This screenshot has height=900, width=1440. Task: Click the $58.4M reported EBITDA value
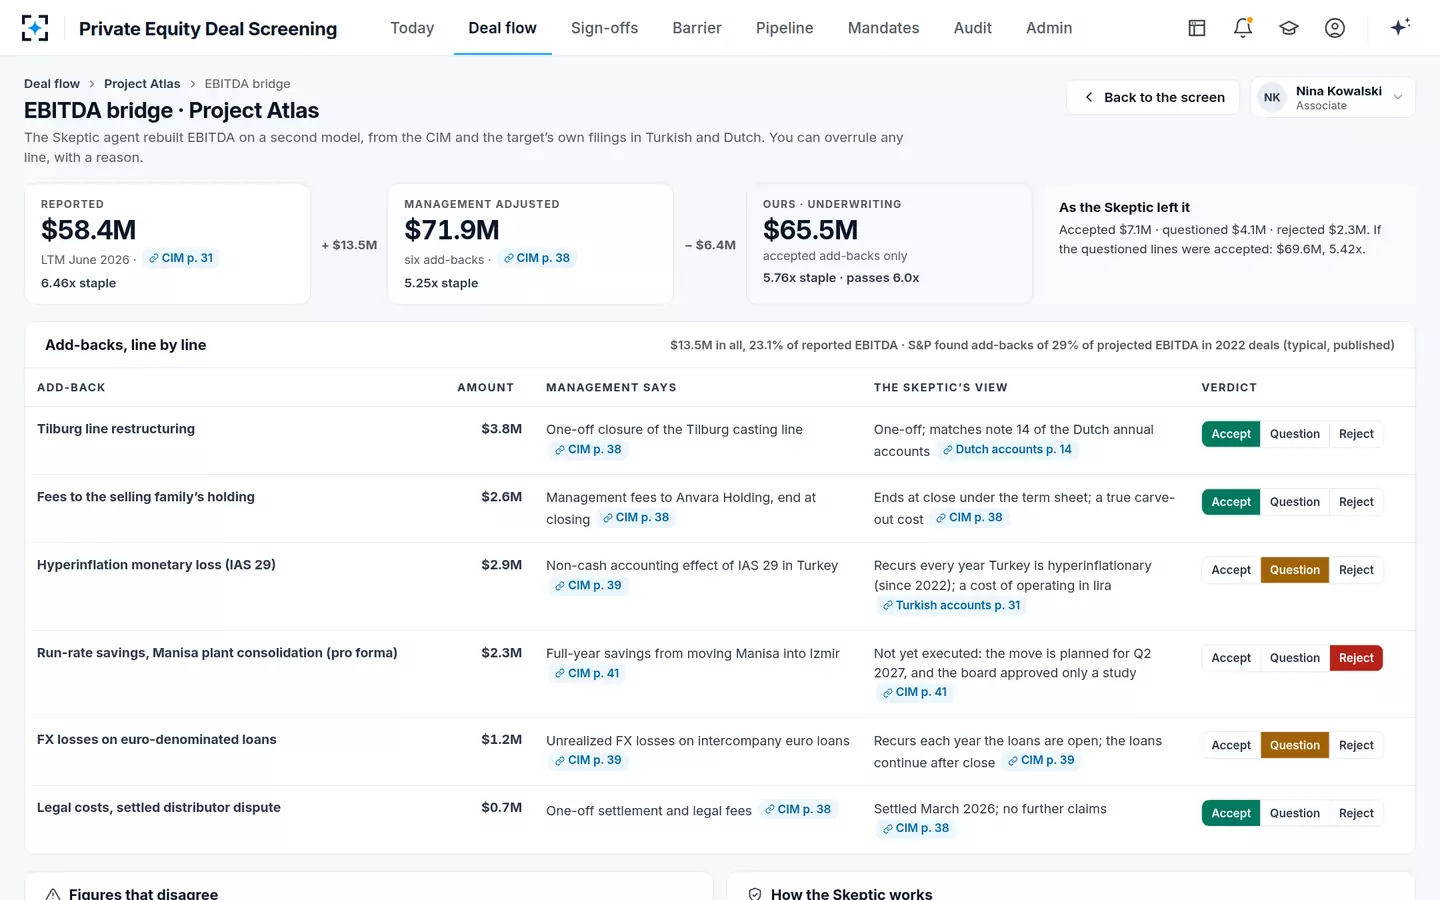coord(88,230)
